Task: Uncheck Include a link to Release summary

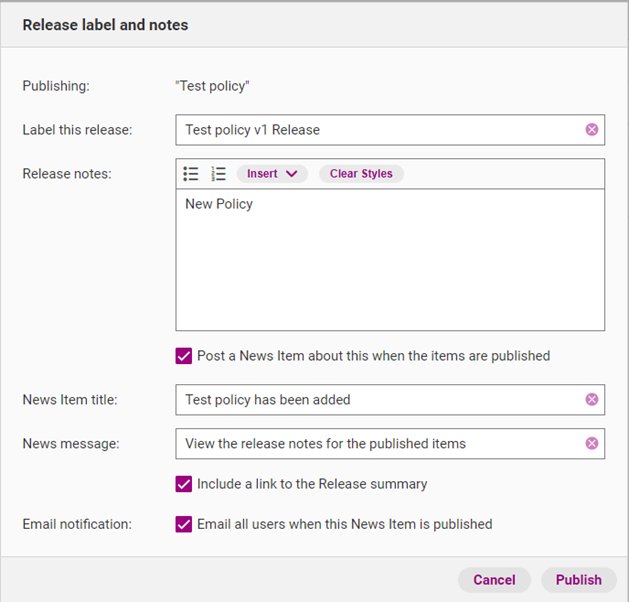Action: (184, 484)
